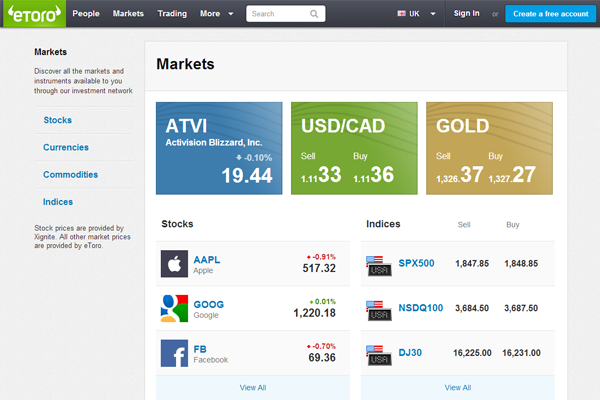Click AAPL price 517.32
The height and width of the screenshot is (400, 600).
[x=319, y=268]
